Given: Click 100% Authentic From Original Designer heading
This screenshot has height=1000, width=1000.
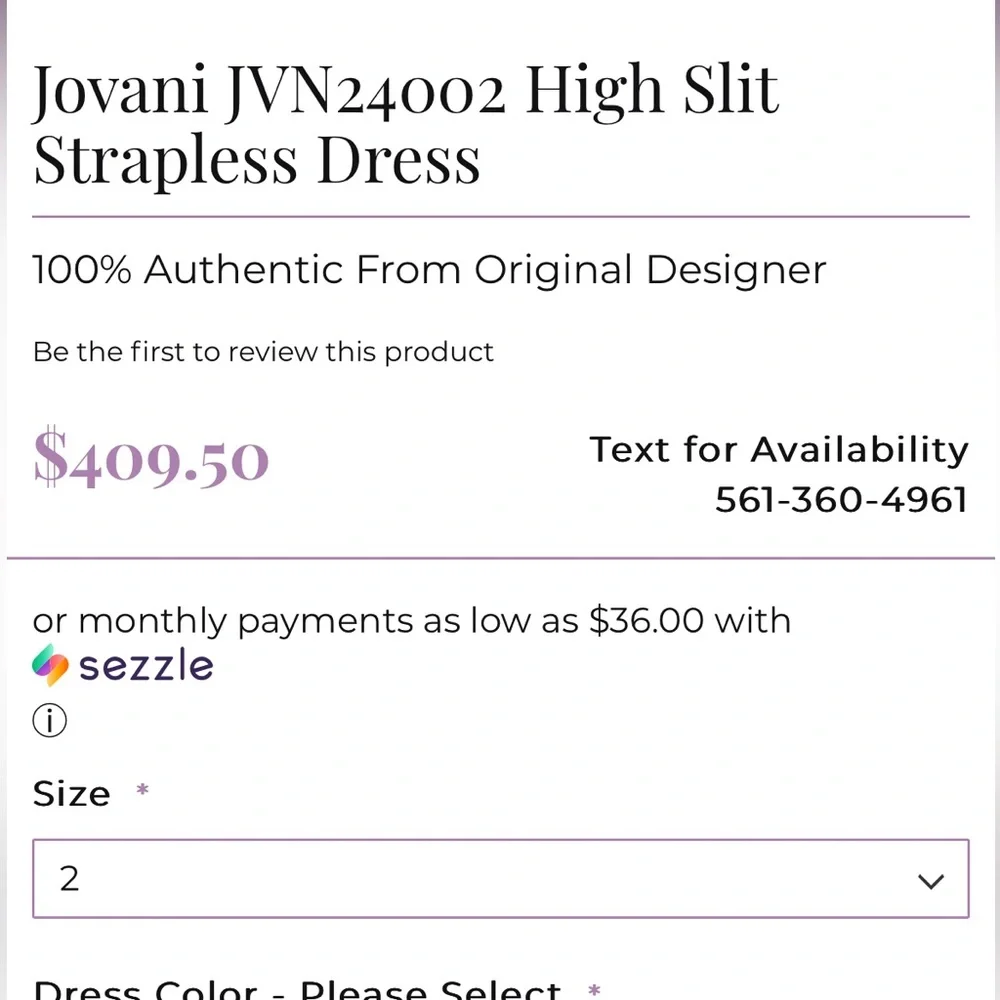Looking at the screenshot, I should [x=428, y=269].
